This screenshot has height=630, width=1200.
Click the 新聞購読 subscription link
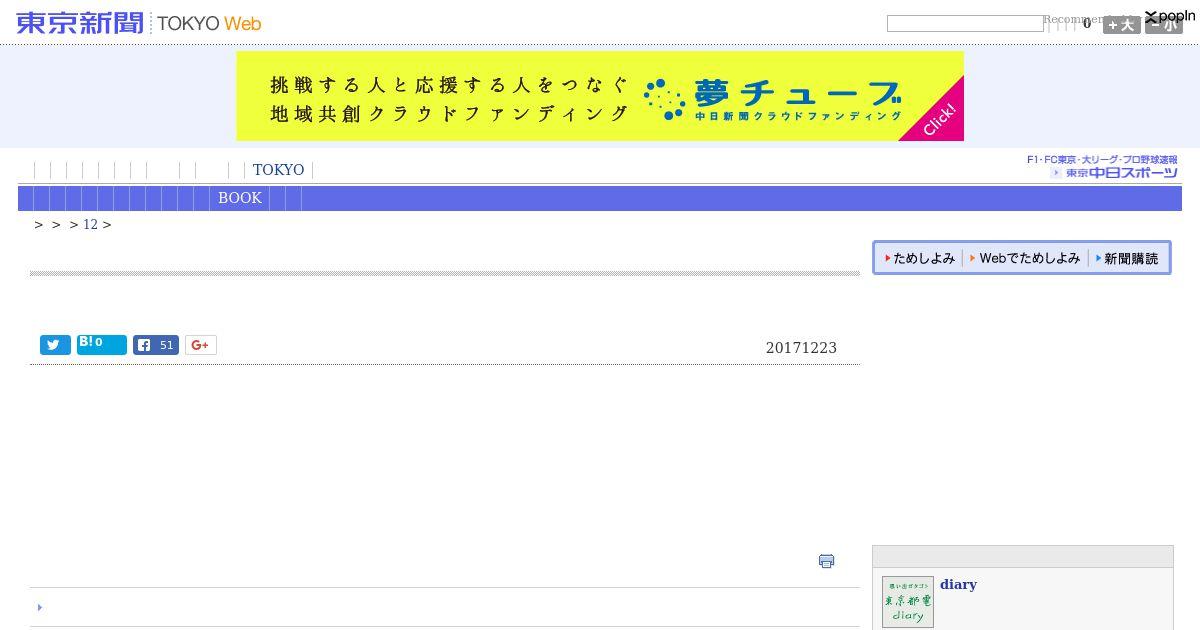(1127, 258)
